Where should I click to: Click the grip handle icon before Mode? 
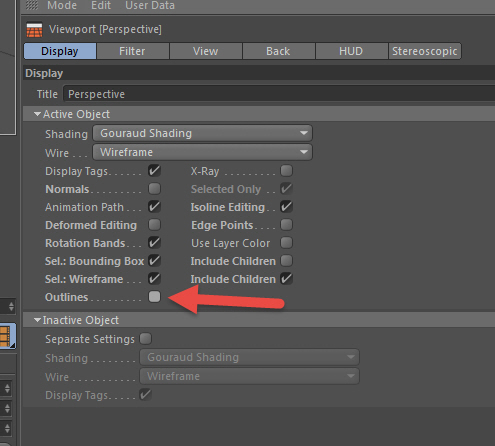(32, 5)
